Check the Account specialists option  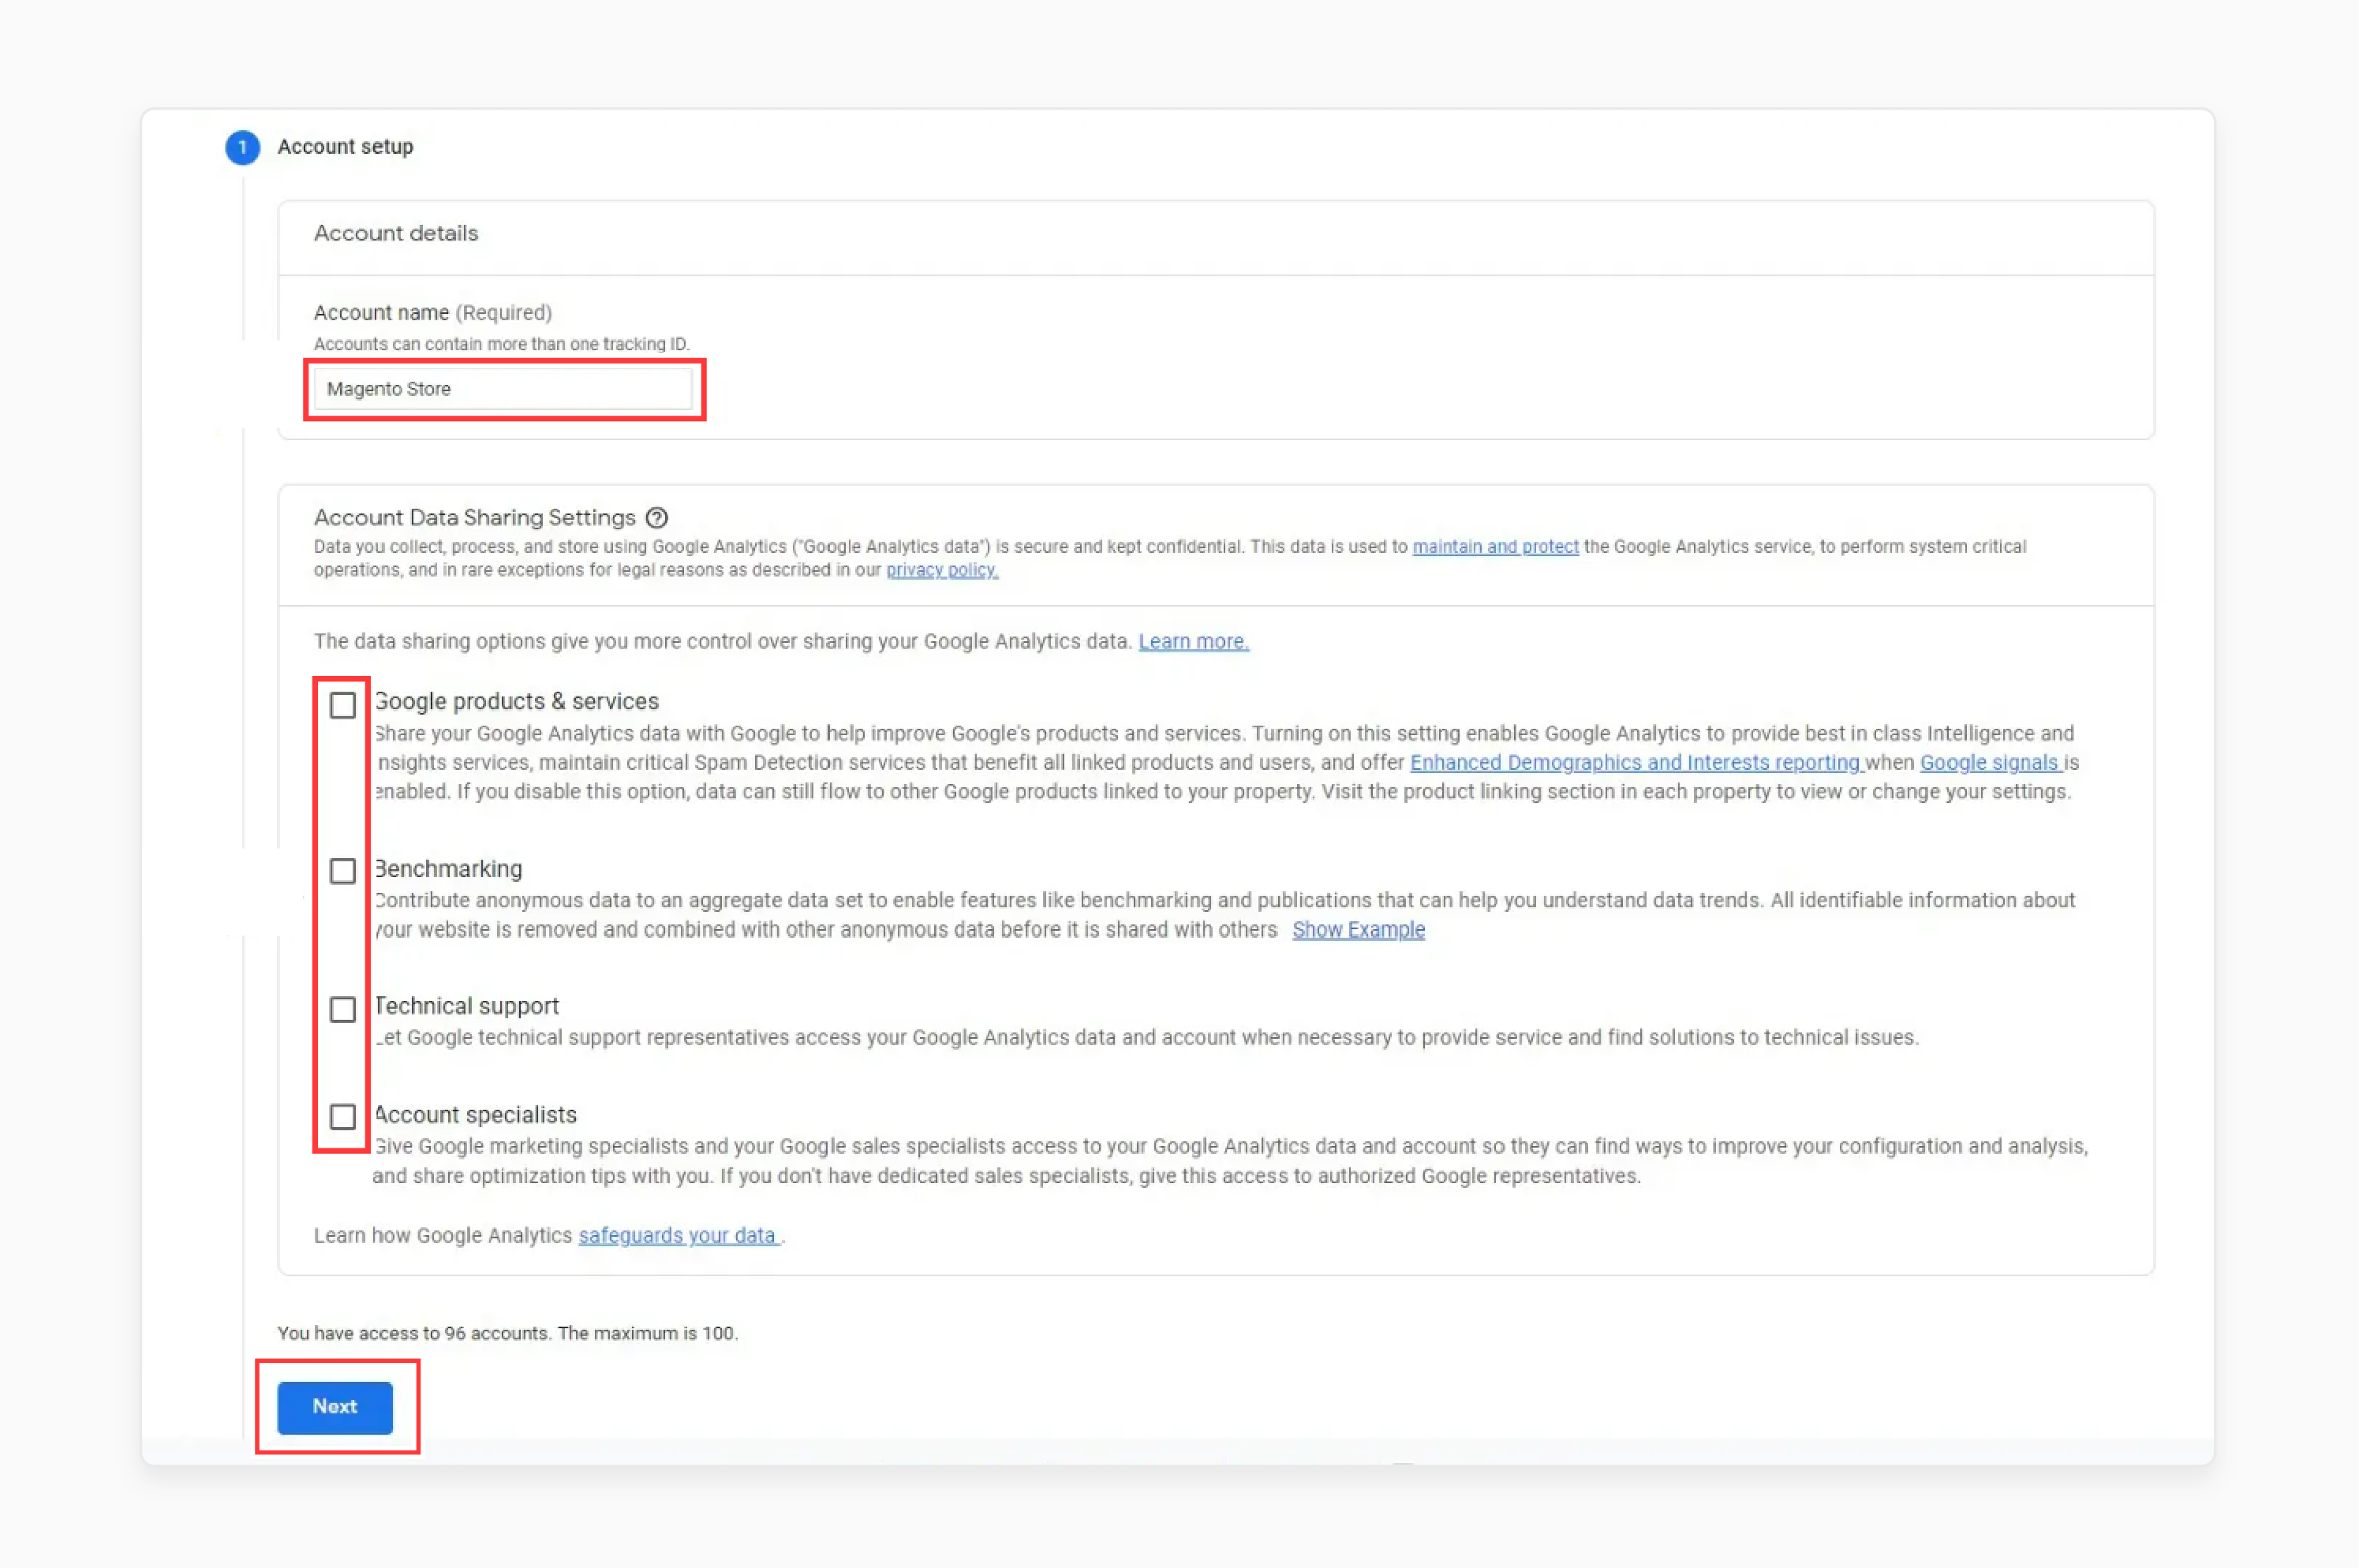342,1117
